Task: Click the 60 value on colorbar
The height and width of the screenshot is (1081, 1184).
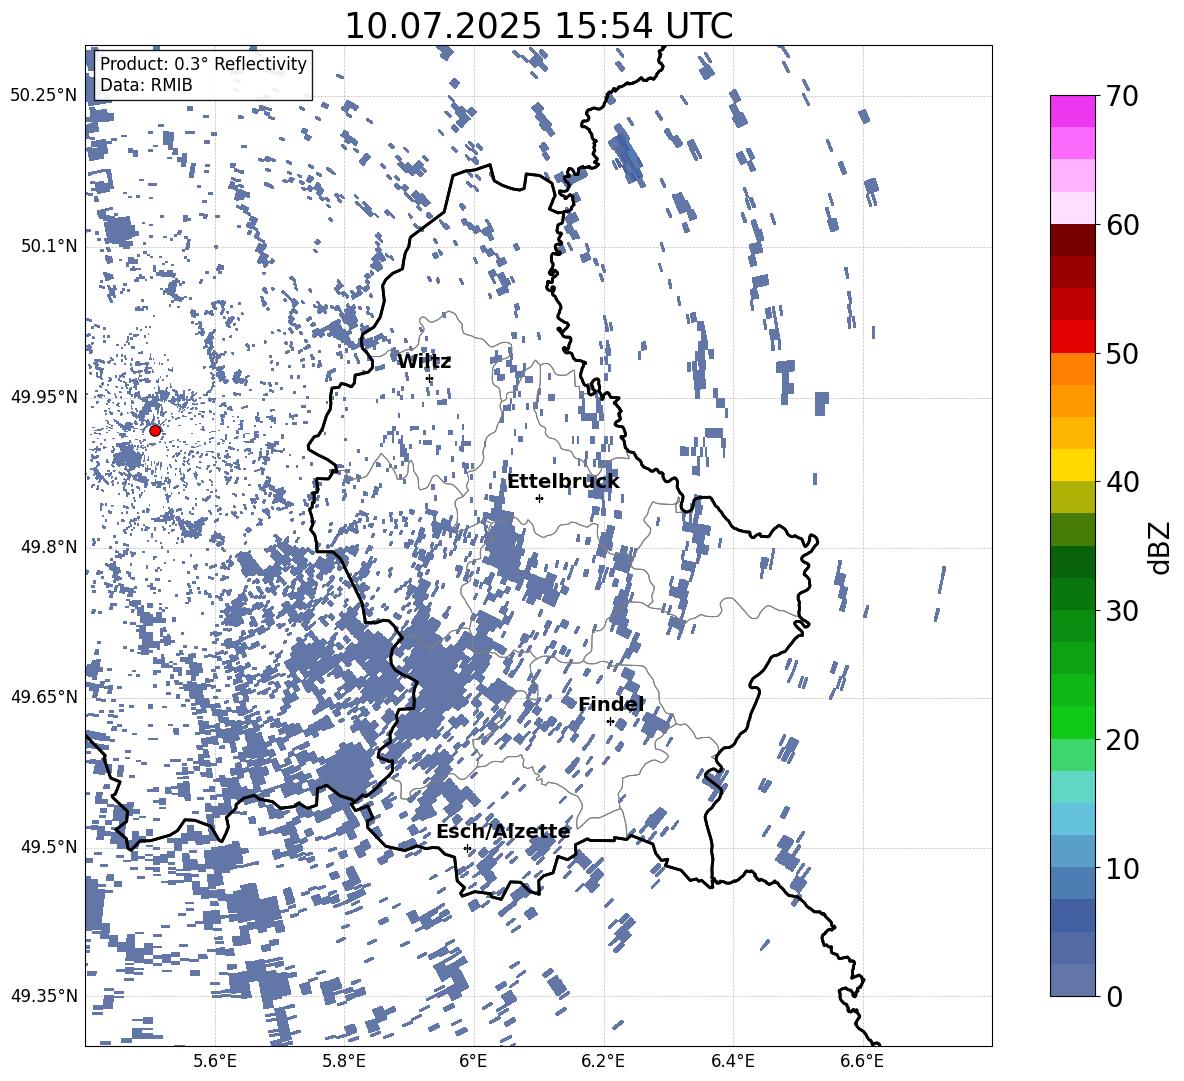Action: (x=1122, y=225)
